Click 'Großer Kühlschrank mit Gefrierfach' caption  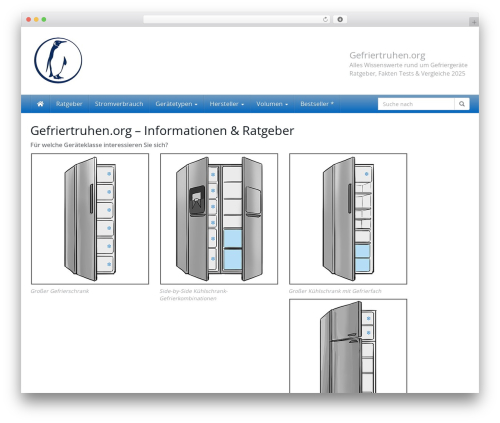[x=335, y=291]
